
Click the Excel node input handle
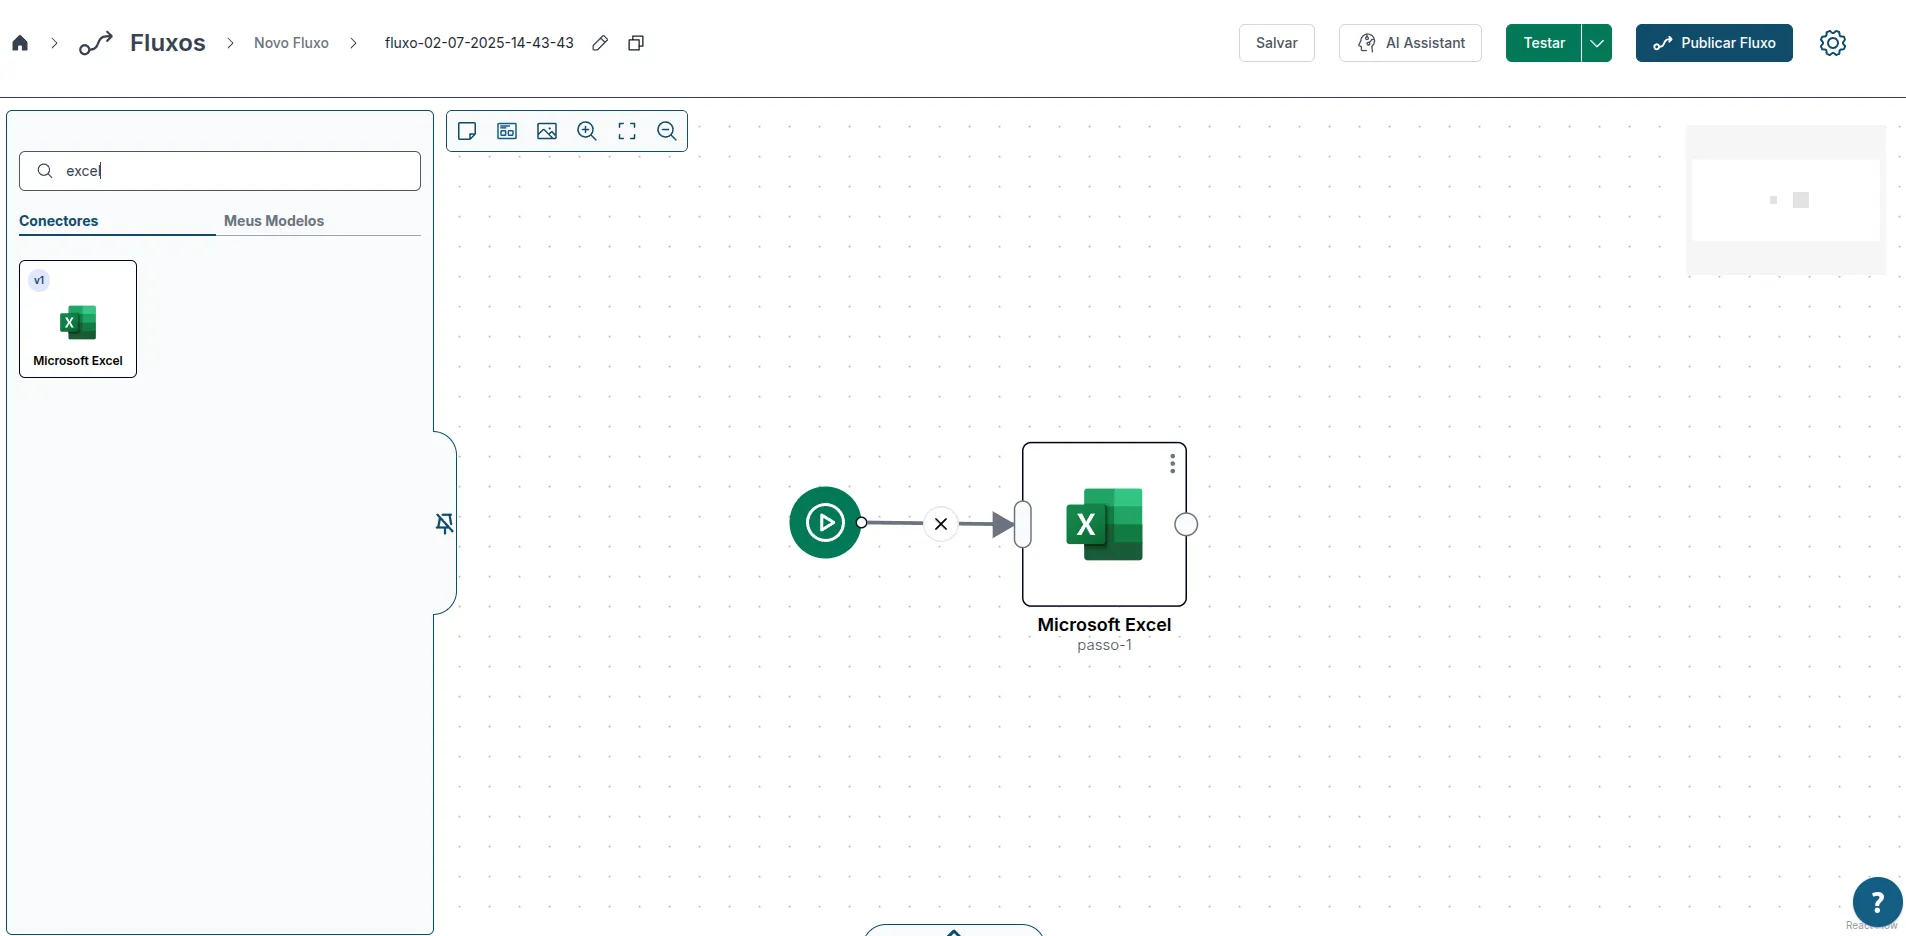[x=1022, y=524]
